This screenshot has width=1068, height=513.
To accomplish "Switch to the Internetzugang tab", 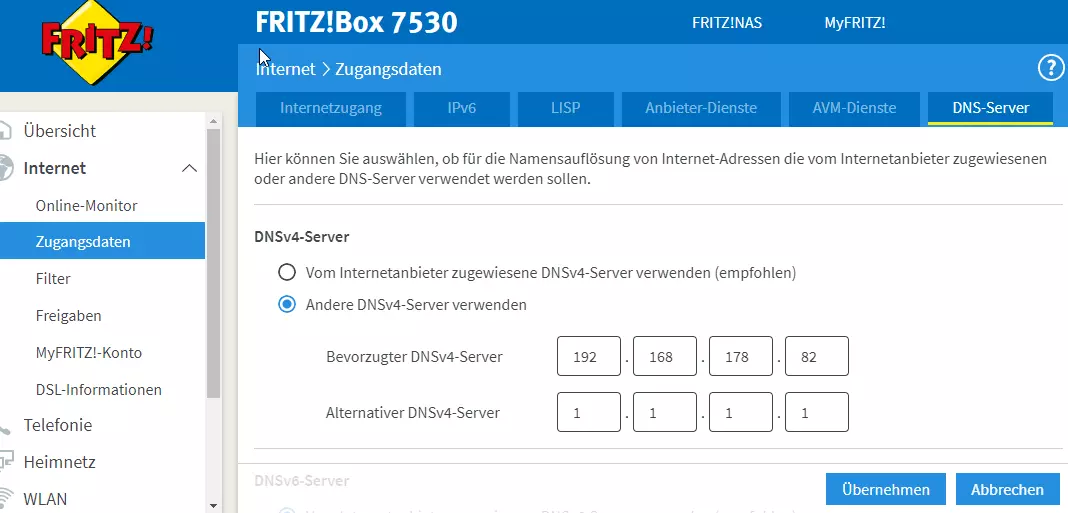I will pos(331,108).
